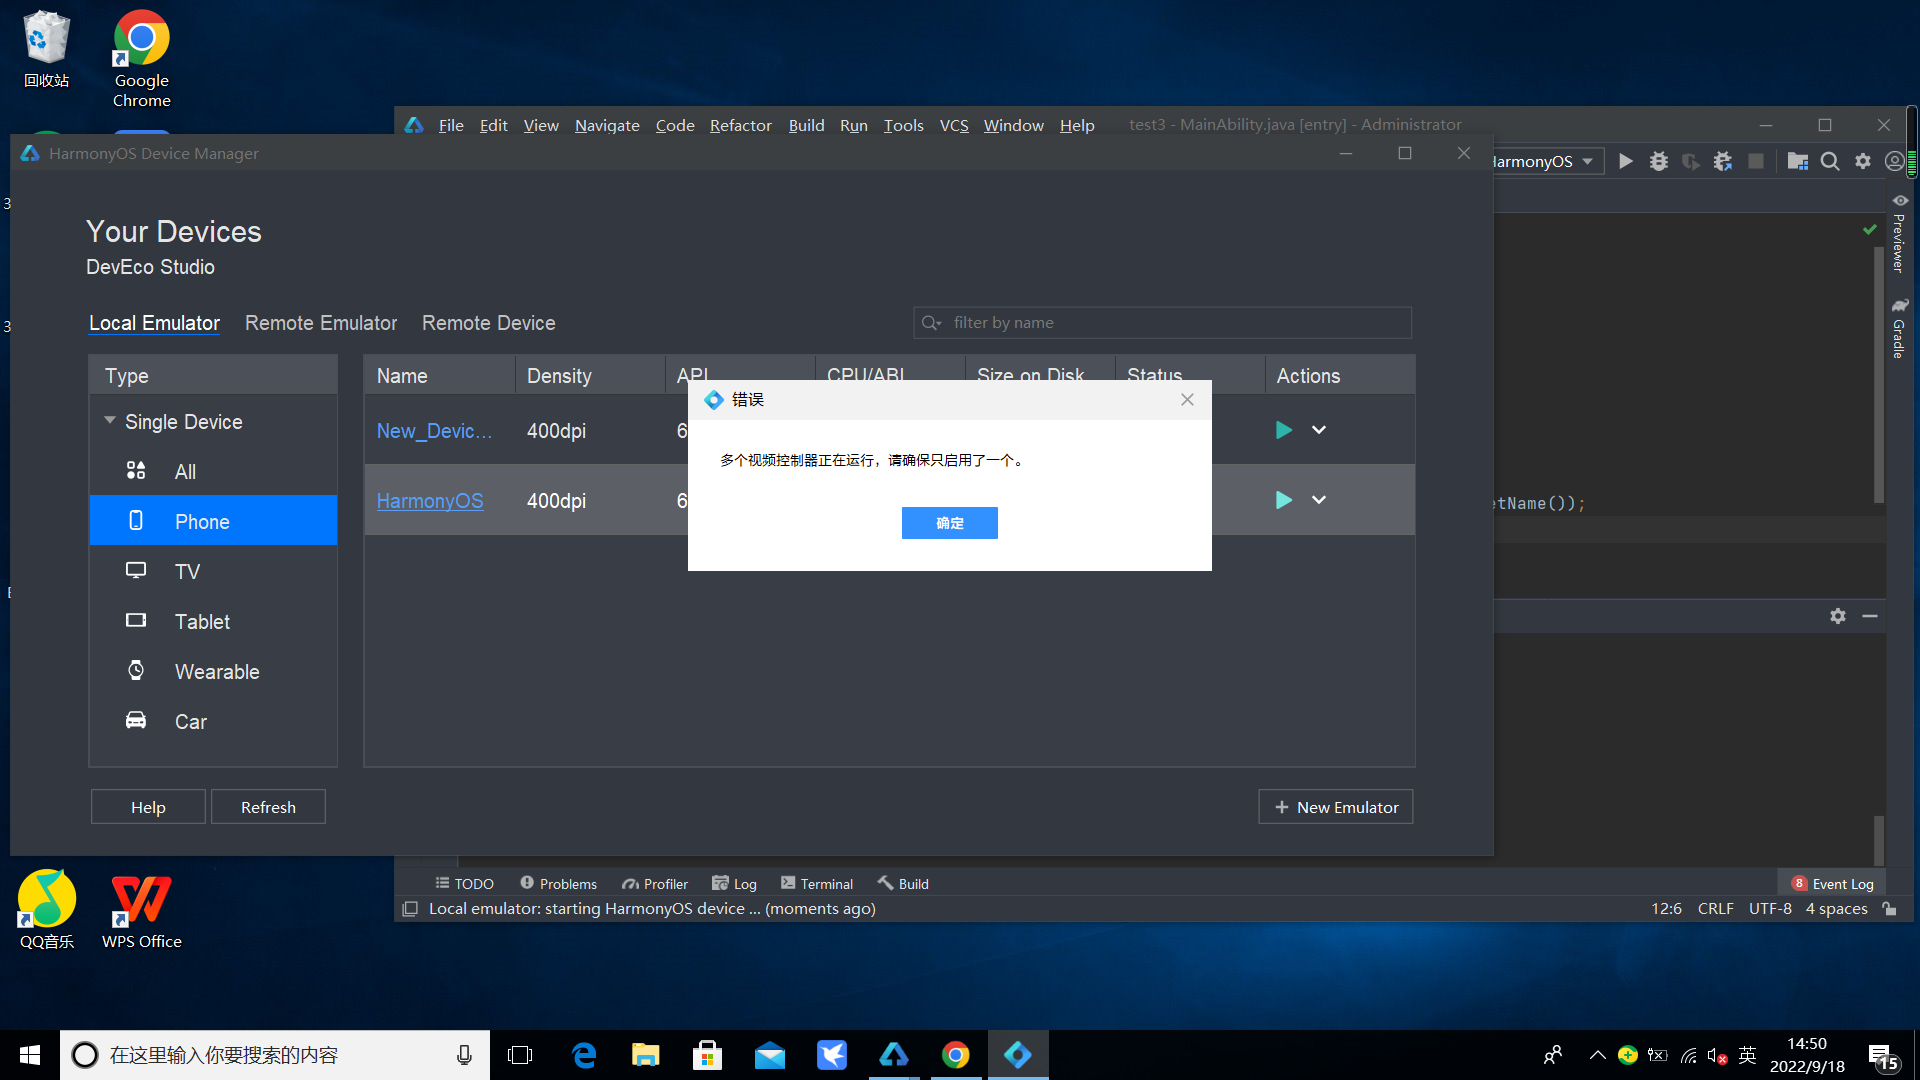This screenshot has width=1920, height=1080.
Task: Sort by the Density column header
Action: tap(589, 375)
